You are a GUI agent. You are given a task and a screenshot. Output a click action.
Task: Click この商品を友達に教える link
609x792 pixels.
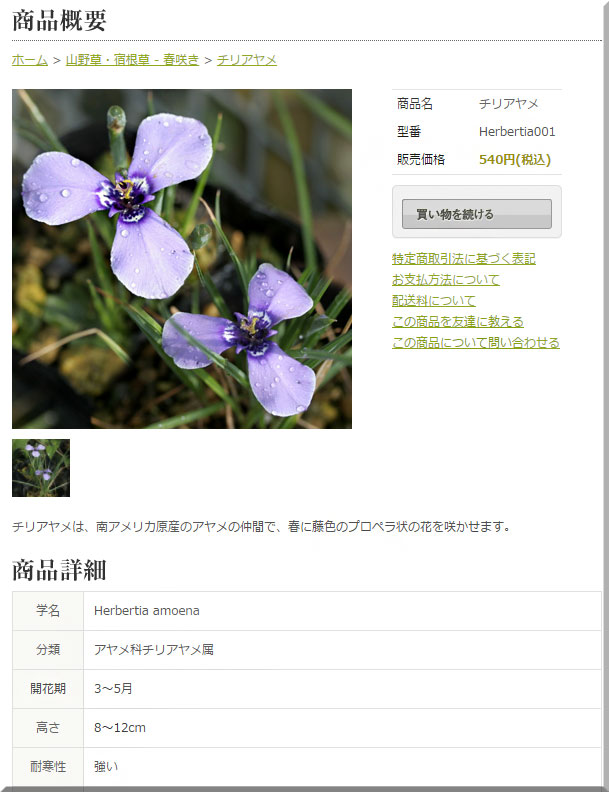coord(458,322)
